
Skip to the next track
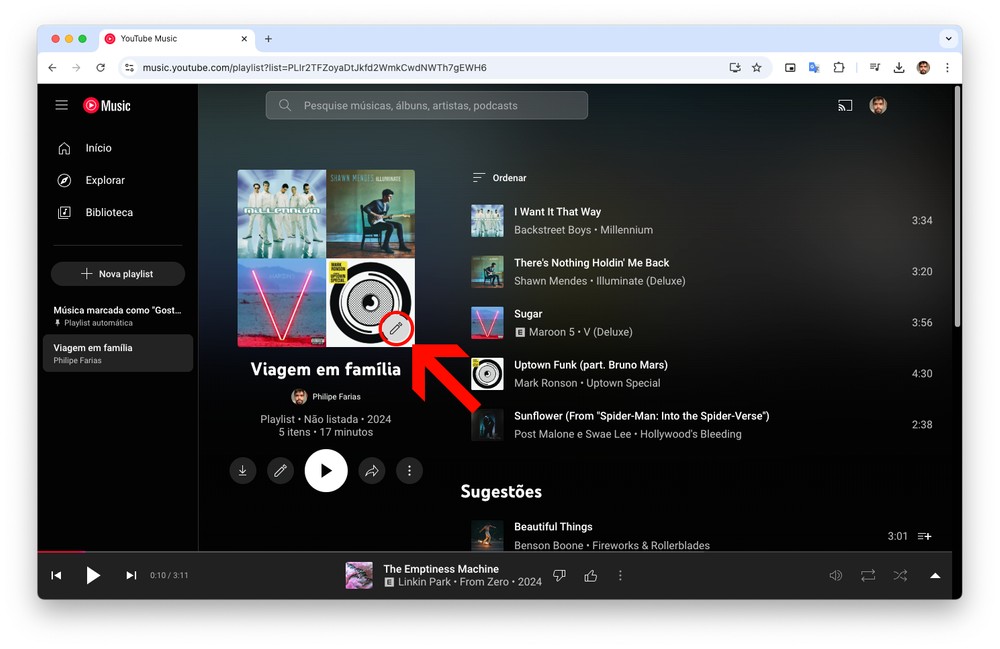(x=131, y=576)
